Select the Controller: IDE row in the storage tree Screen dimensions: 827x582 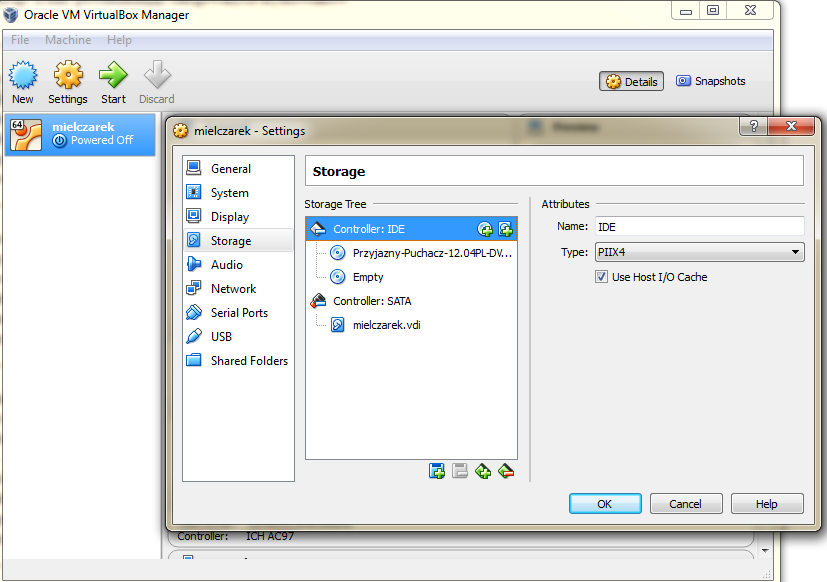click(411, 229)
